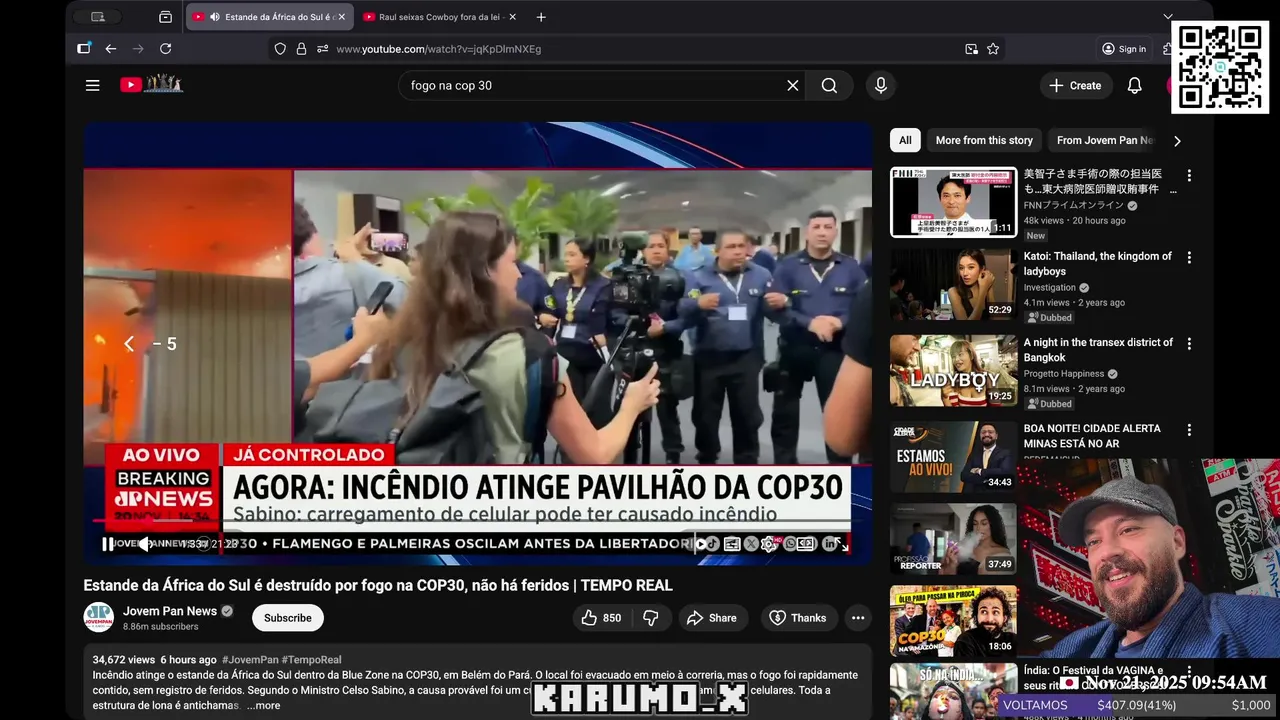Image resolution: width=1280 pixels, height=720 pixels.
Task: Switch to Raul Seixas Cowboy tab
Action: coord(439,17)
